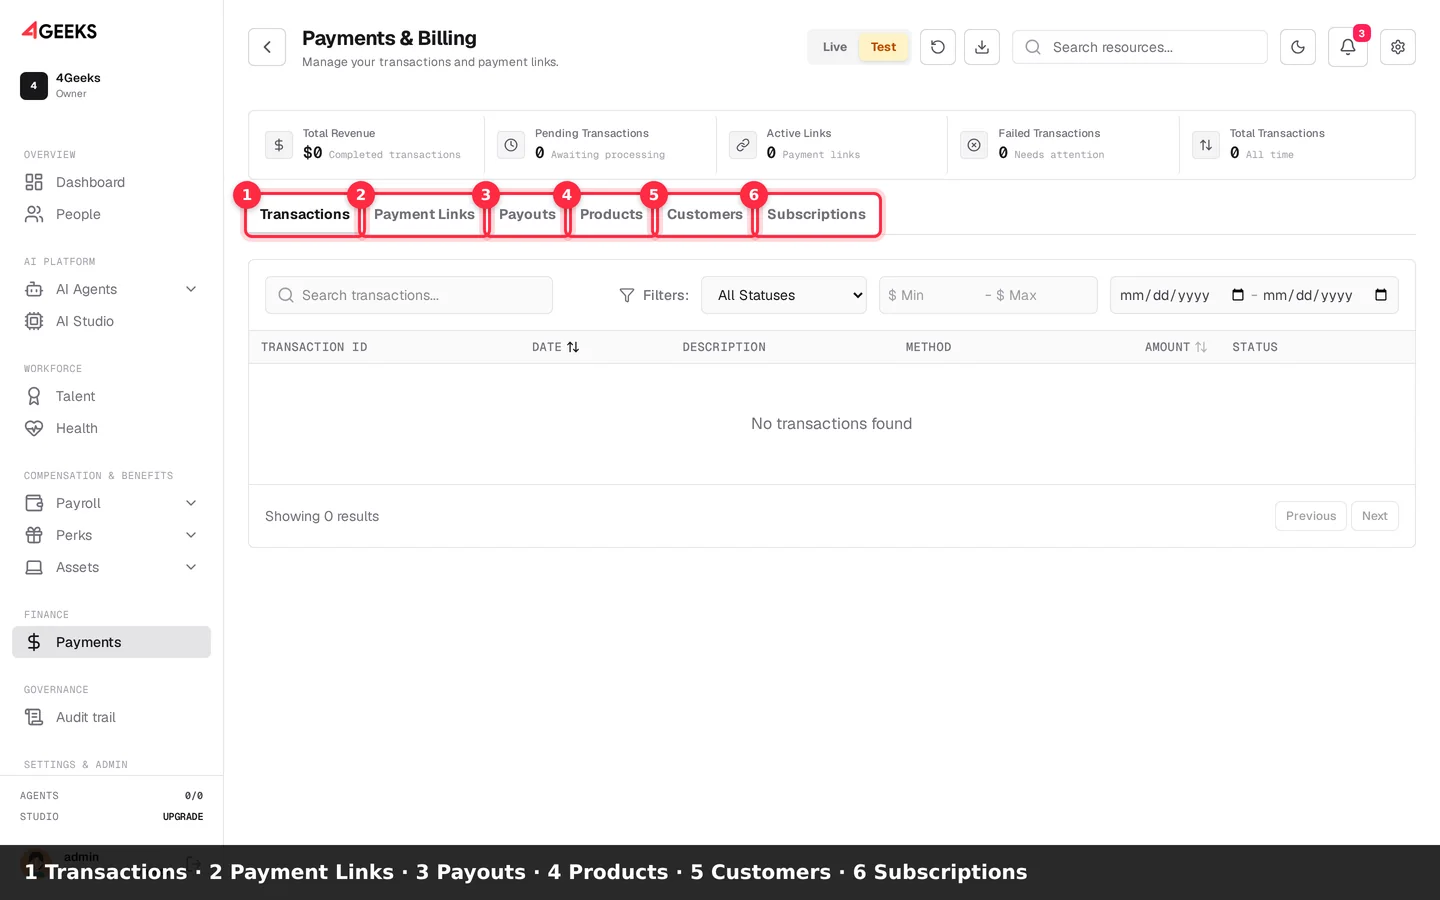
Task: Click the refresh icon button
Action: tap(938, 47)
